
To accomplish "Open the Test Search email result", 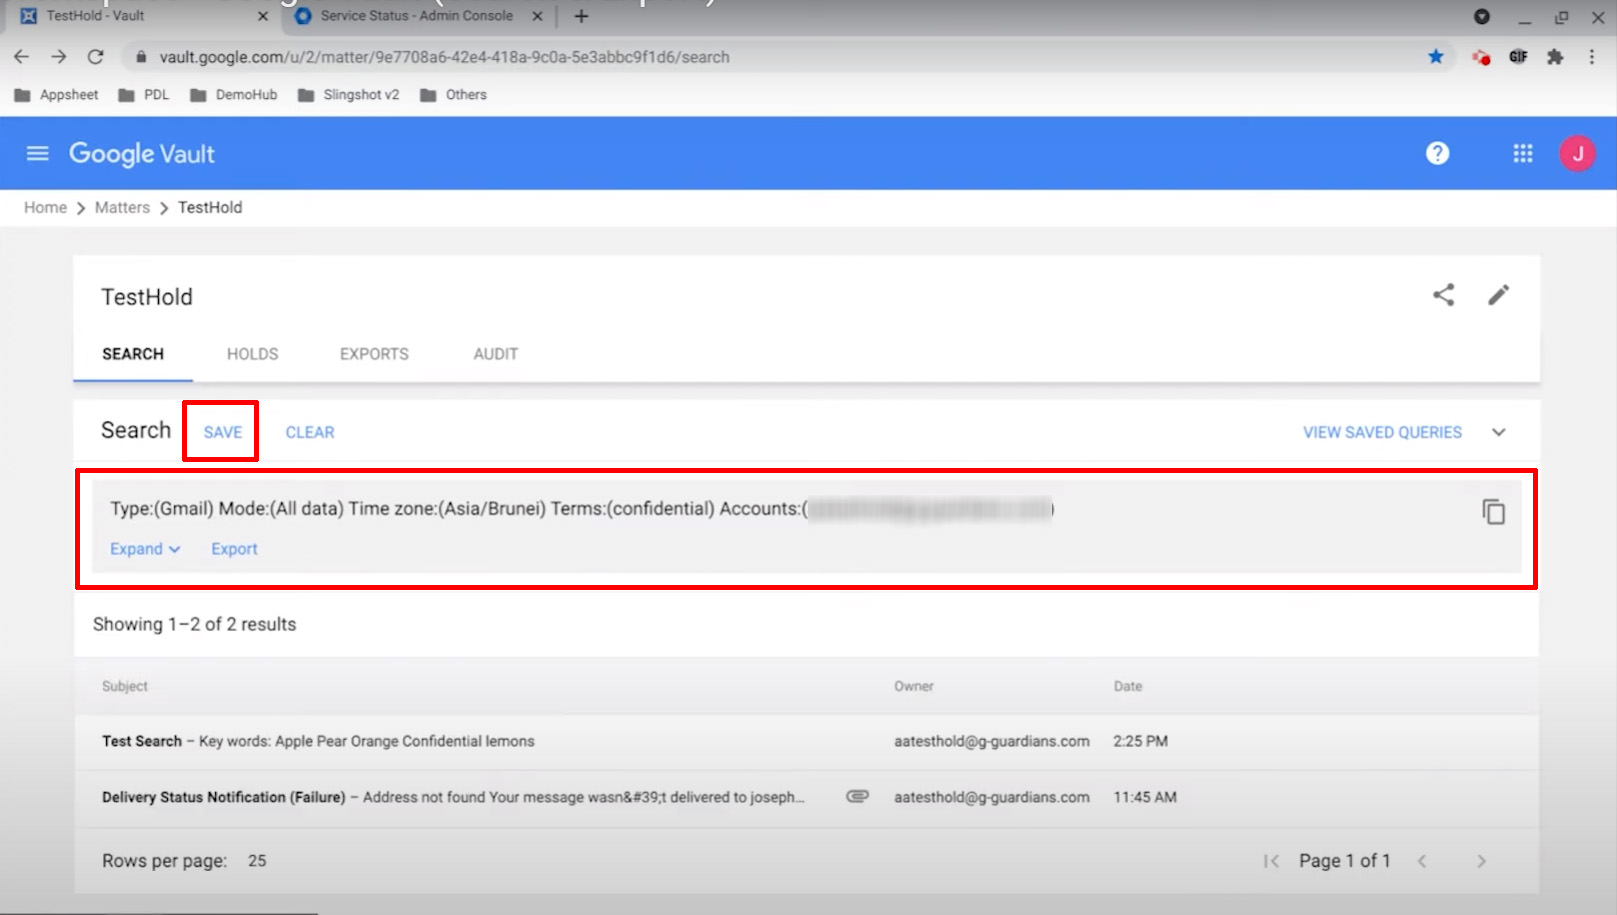I will [x=318, y=741].
